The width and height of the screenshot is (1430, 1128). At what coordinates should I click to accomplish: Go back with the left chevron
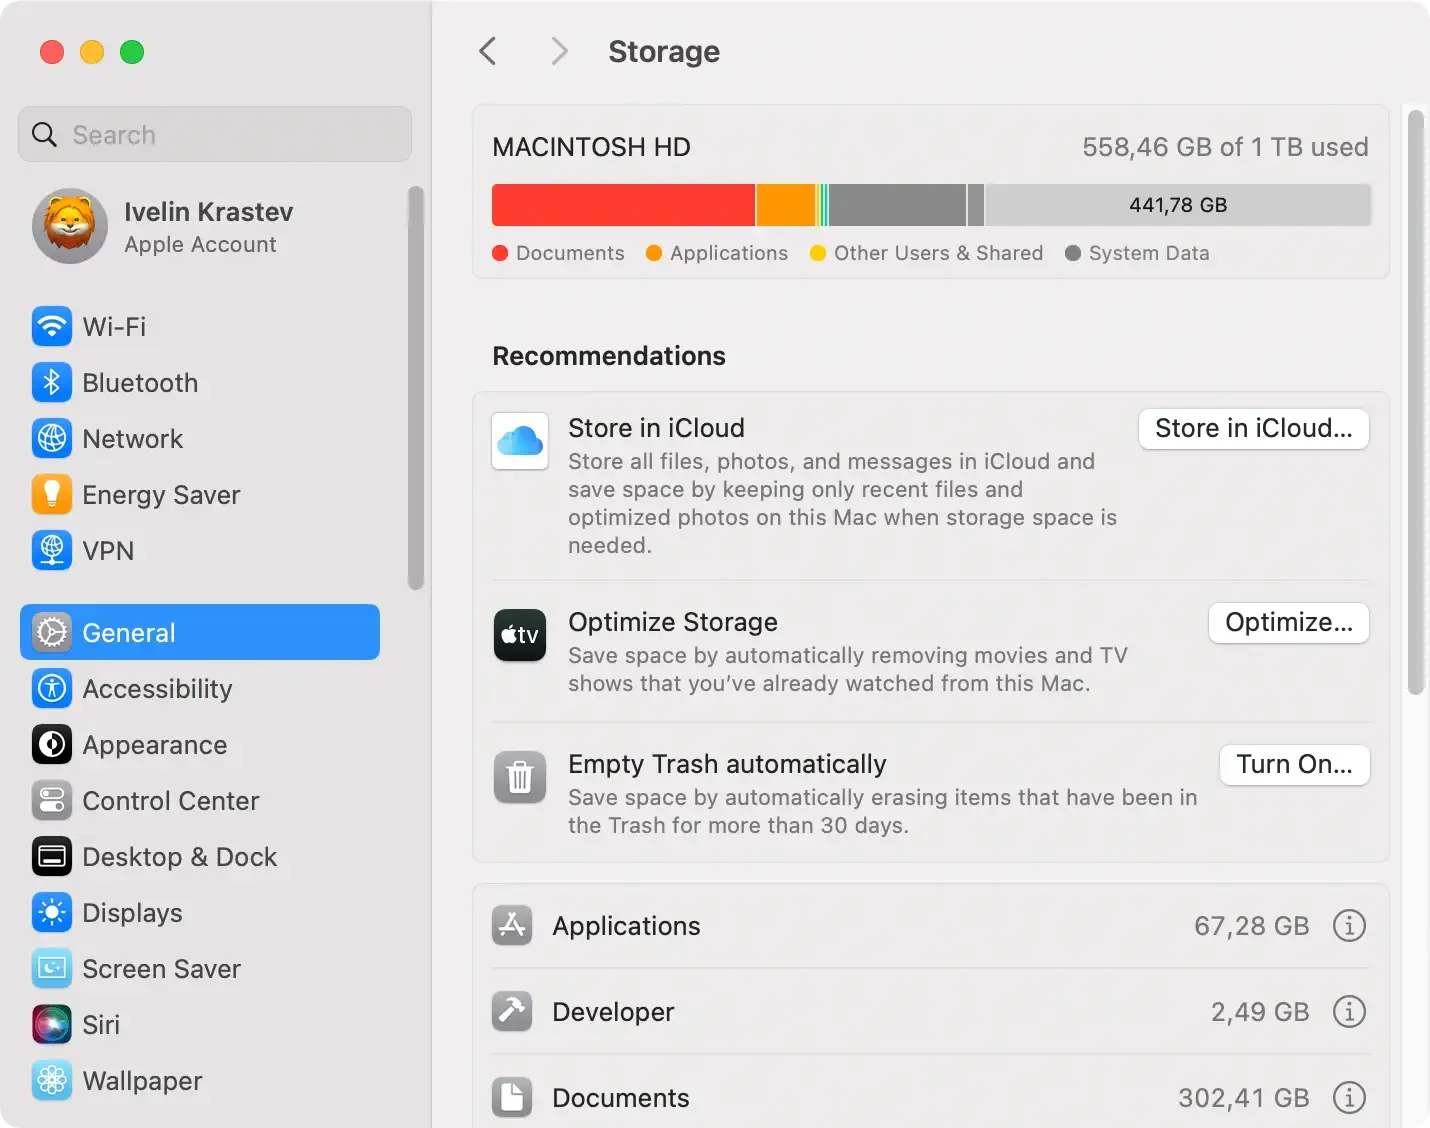(488, 51)
